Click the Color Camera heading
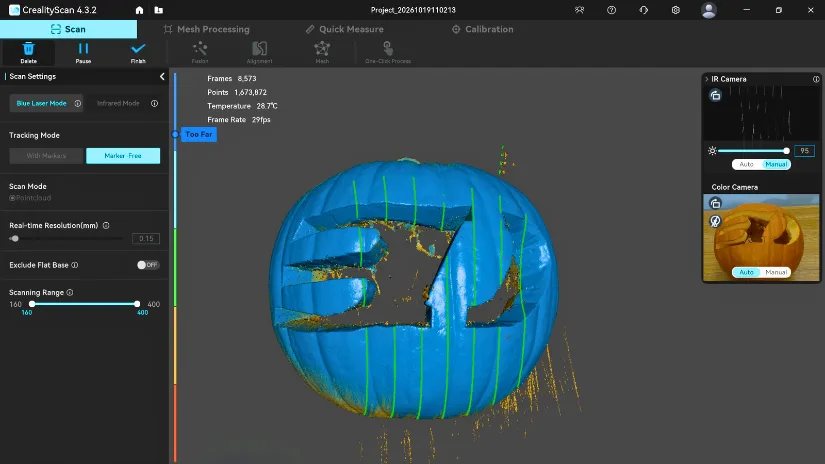Screen dimensions: 825x464 (x=735, y=187)
